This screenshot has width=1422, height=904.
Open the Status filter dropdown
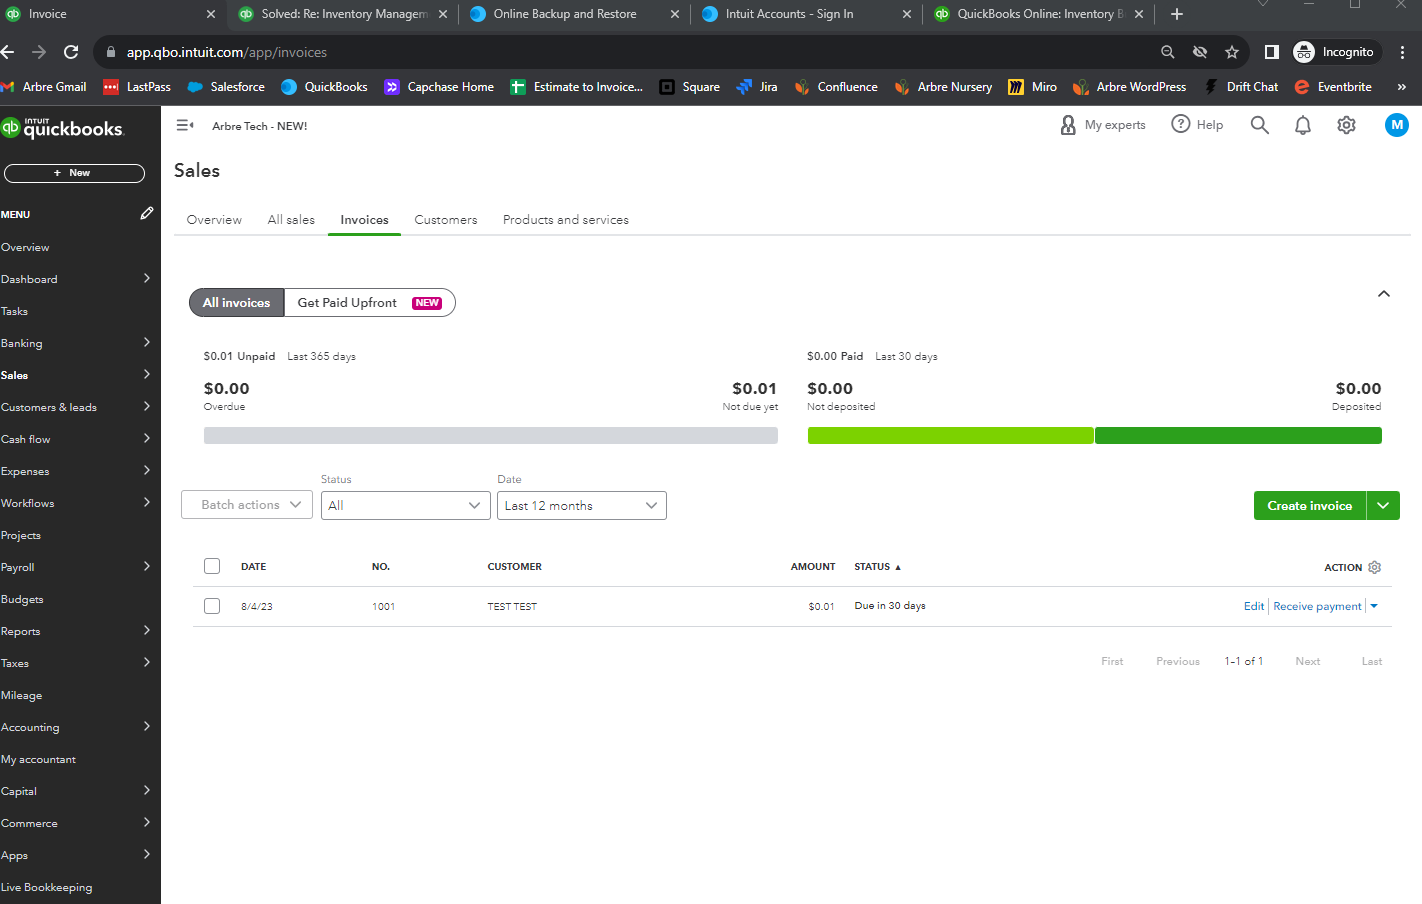(x=405, y=505)
